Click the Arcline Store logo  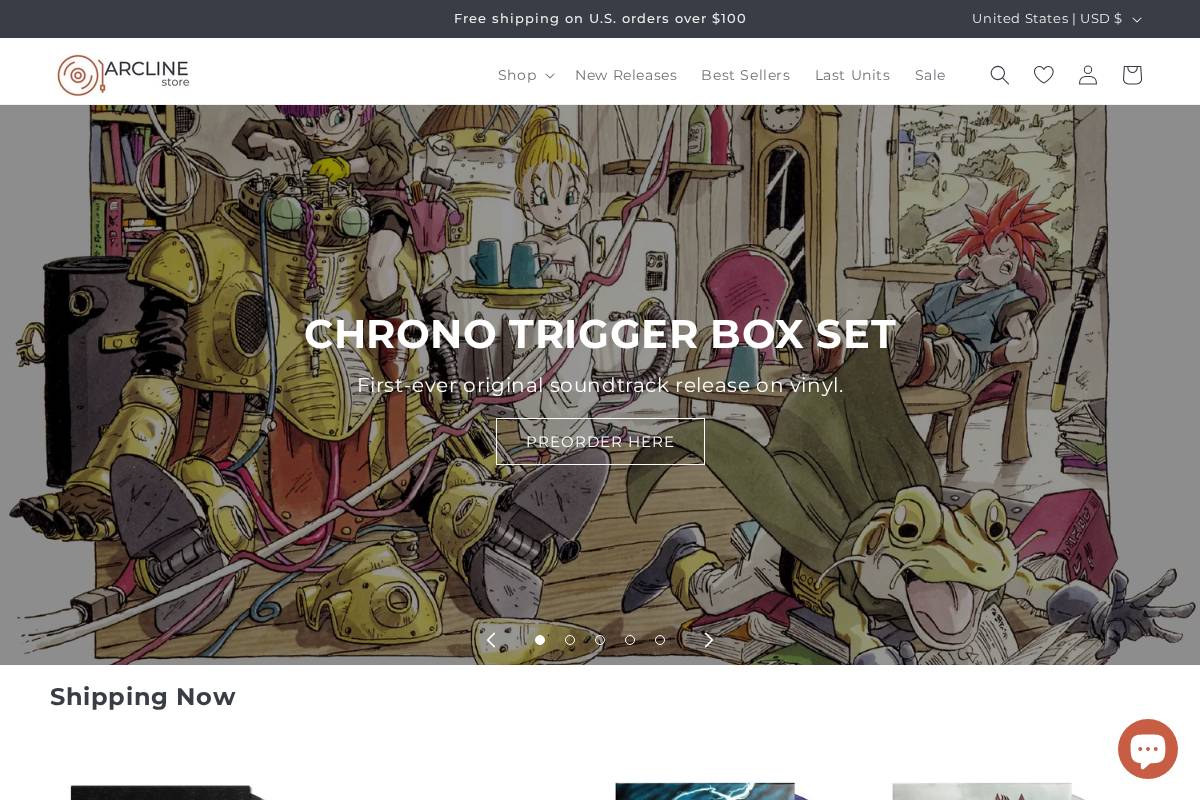pyautogui.click(x=123, y=74)
